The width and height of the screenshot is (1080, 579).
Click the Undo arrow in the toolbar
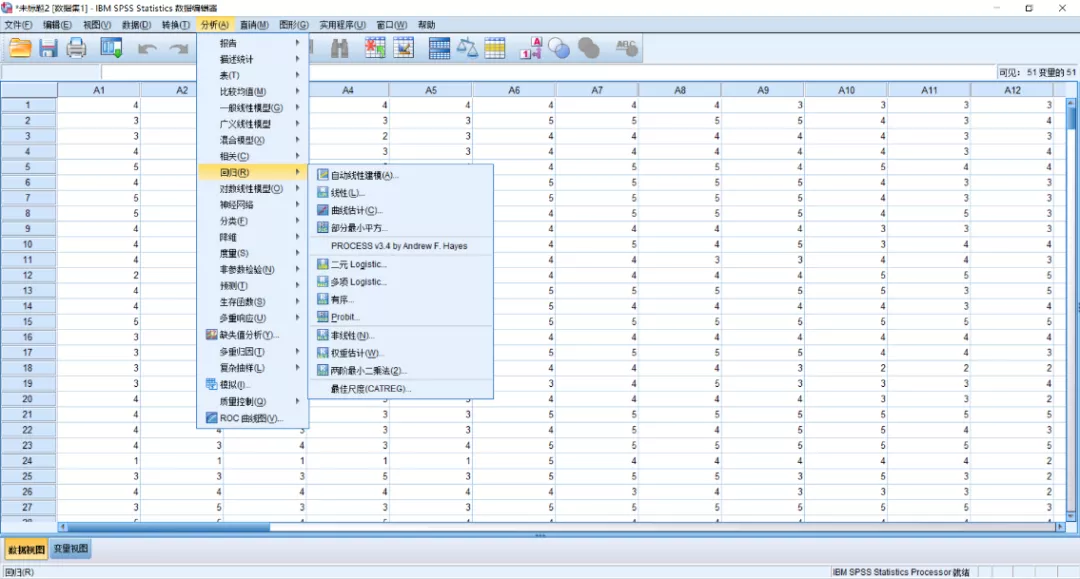(x=147, y=48)
